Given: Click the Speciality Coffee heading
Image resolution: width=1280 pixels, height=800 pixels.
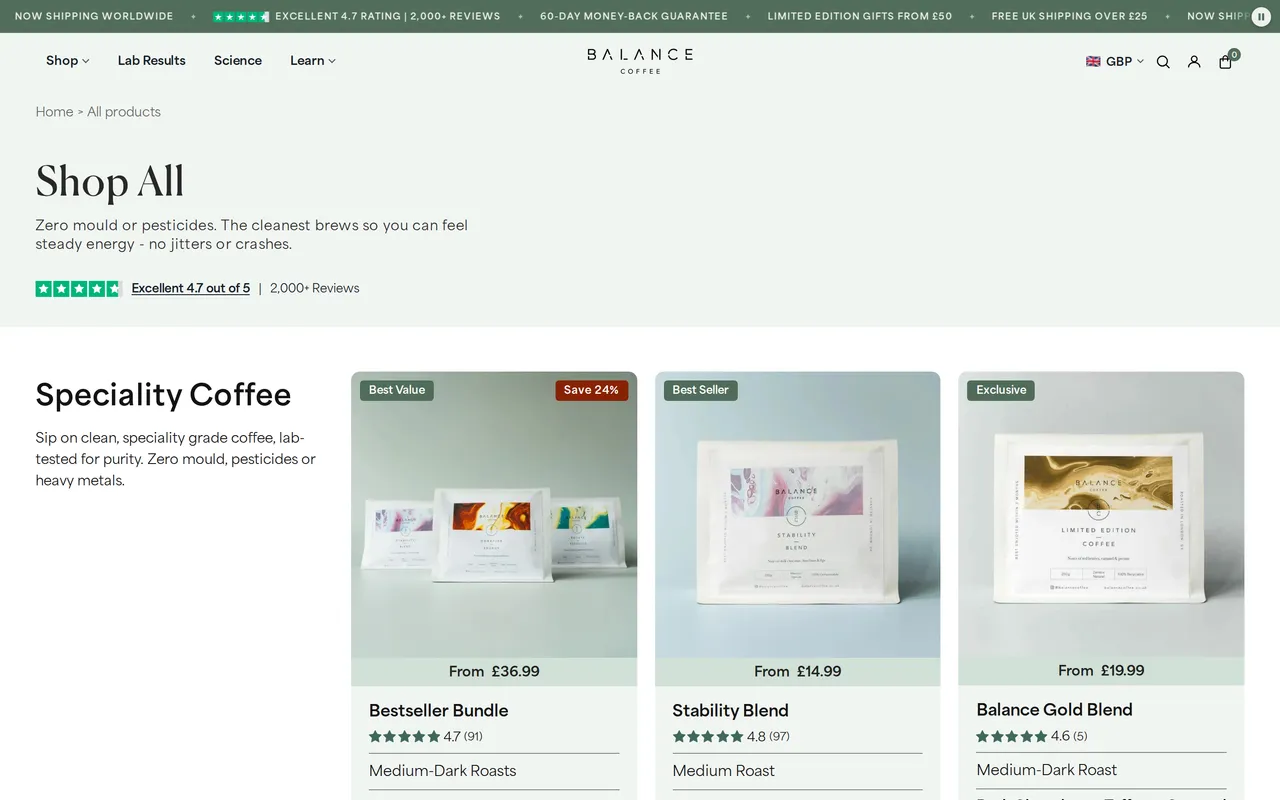Looking at the screenshot, I should pyautogui.click(x=164, y=395).
